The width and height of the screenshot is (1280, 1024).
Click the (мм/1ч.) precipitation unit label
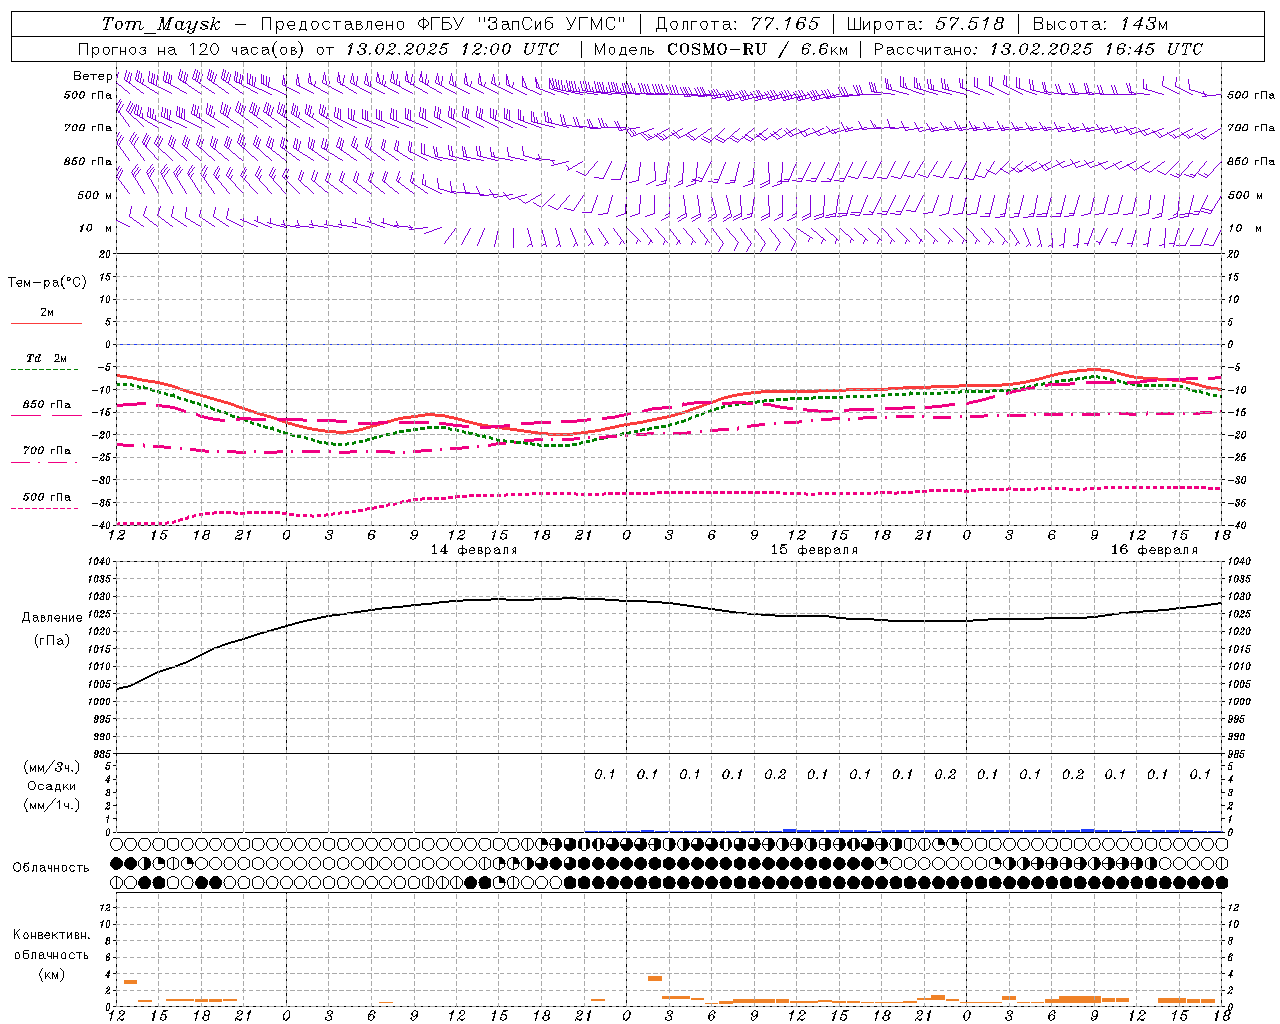[51, 805]
